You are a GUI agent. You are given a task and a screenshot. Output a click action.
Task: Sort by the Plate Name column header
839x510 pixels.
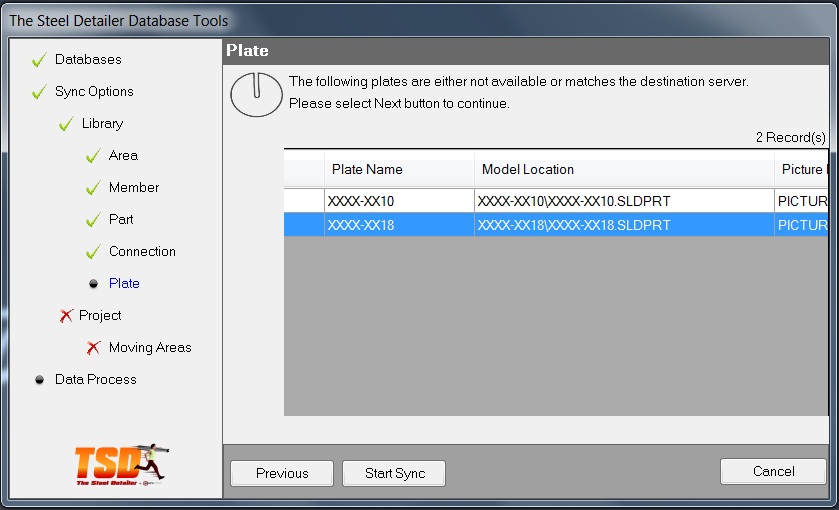[398, 170]
